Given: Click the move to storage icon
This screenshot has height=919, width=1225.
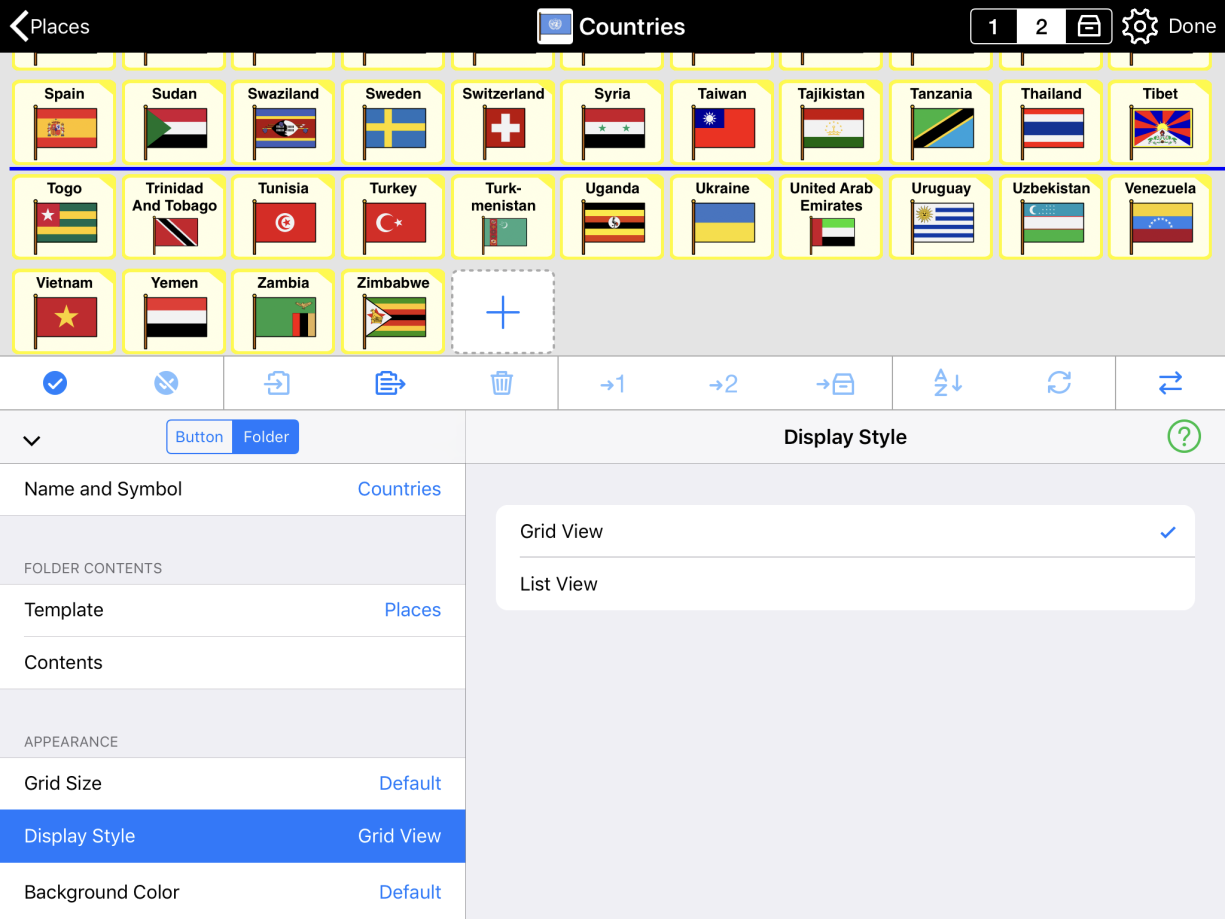Looking at the screenshot, I should [835, 383].
